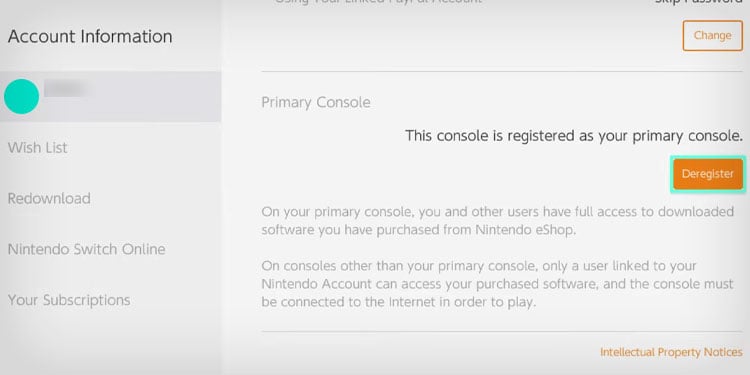Open Nintendo Switch Online in the sidebar
750x375 pixels.
(x=87, y=249)
